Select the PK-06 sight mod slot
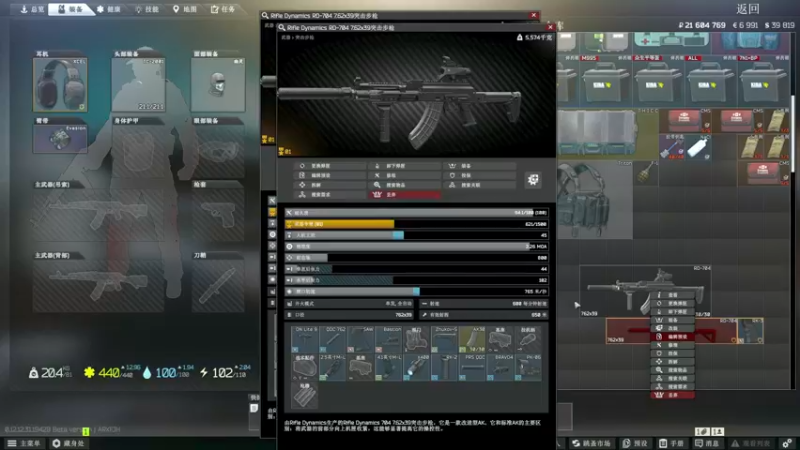The height and width of the screenshot is (450, 800). (x=528, y=368)
